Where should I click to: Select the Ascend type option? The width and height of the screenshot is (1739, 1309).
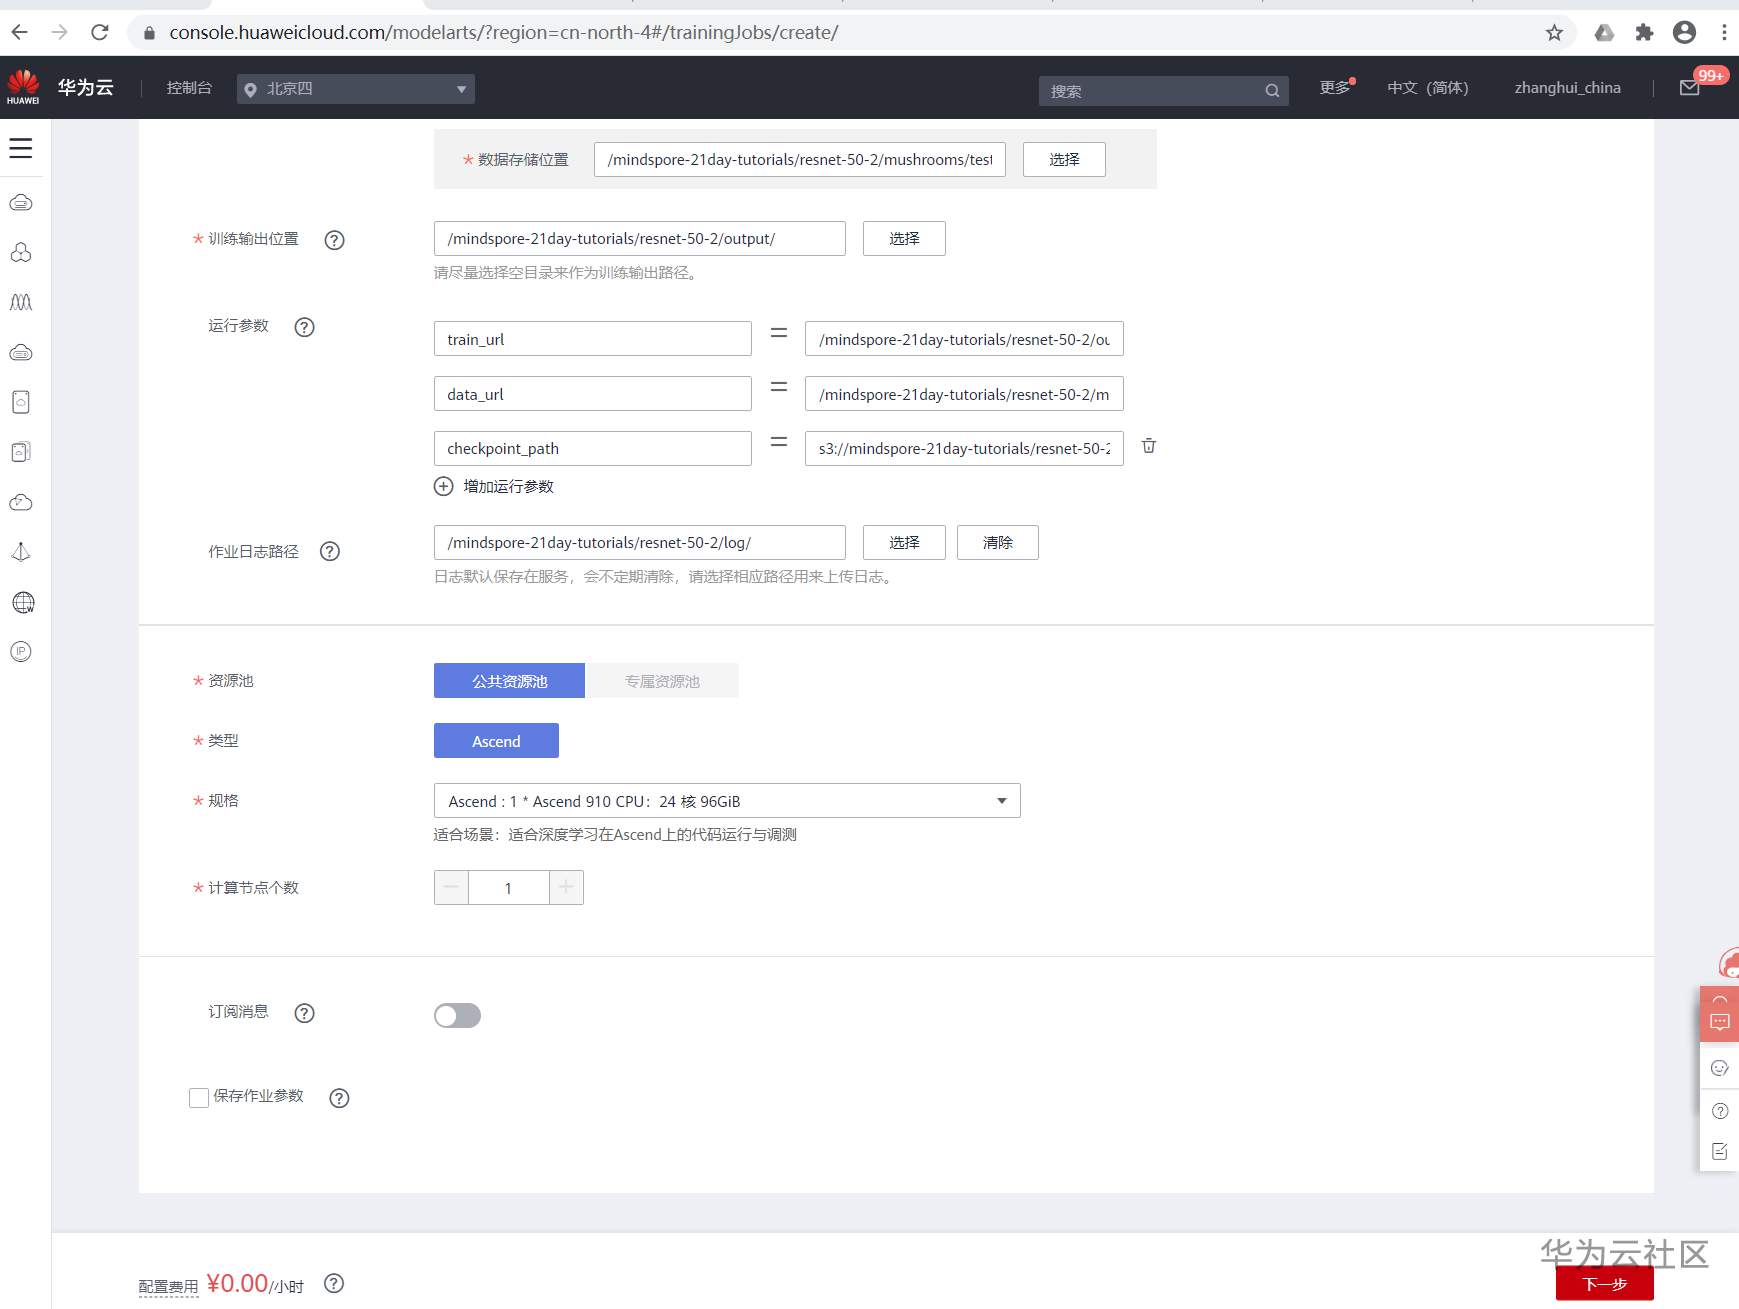coord(496,741)
